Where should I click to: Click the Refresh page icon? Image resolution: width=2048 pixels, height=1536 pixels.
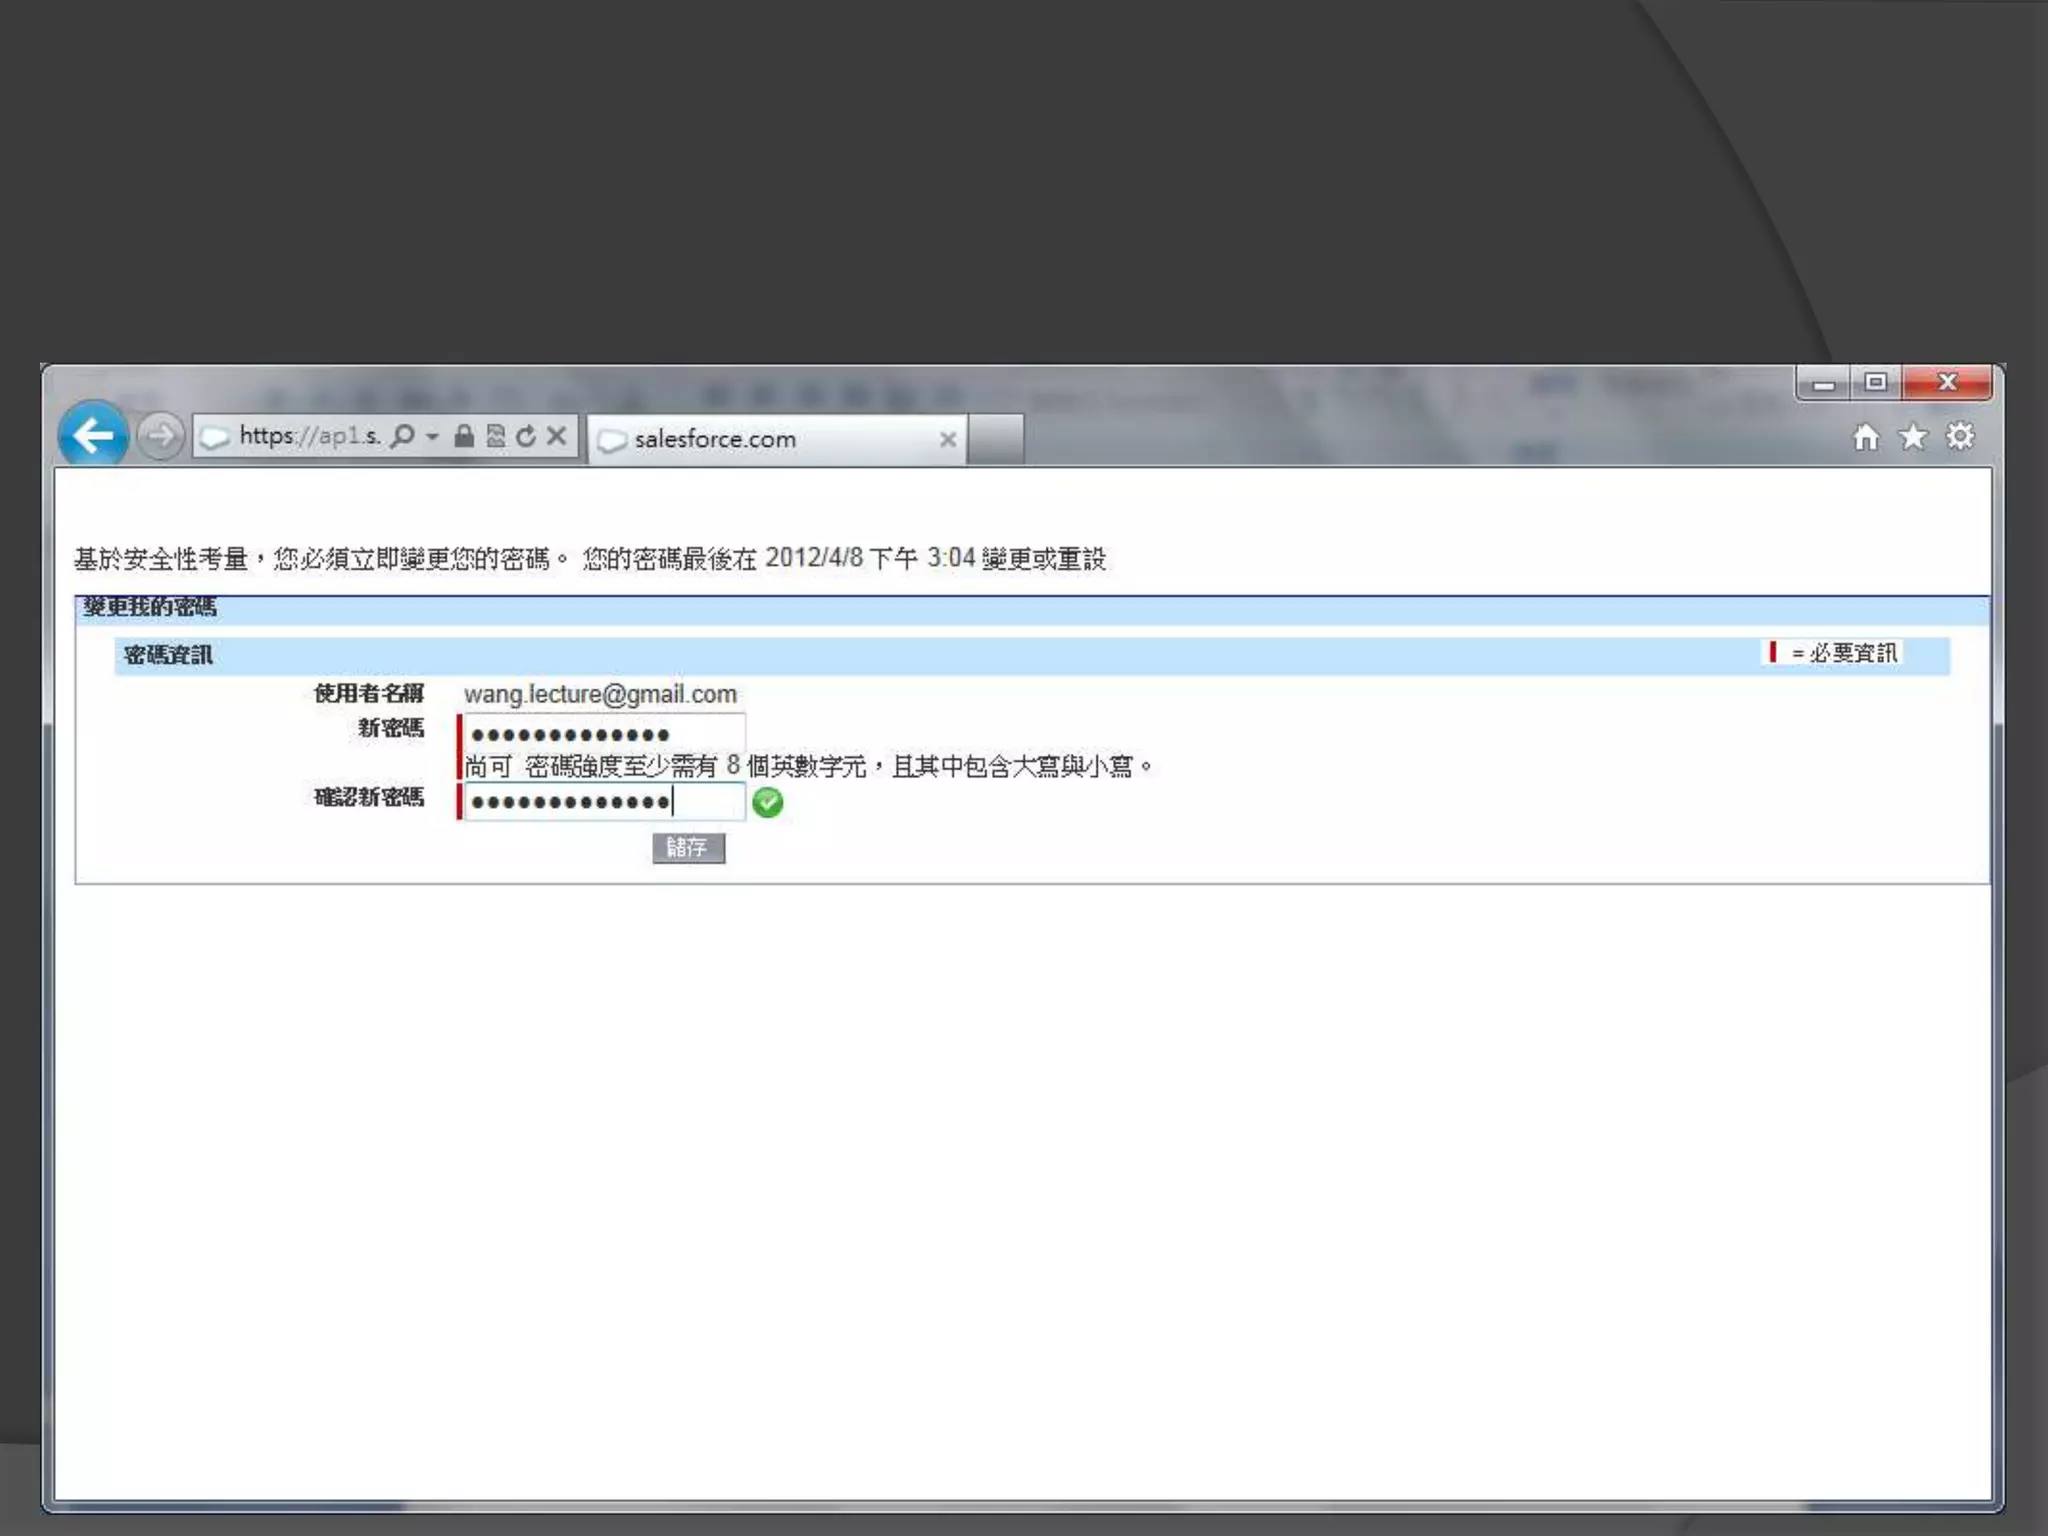point(526,436)
